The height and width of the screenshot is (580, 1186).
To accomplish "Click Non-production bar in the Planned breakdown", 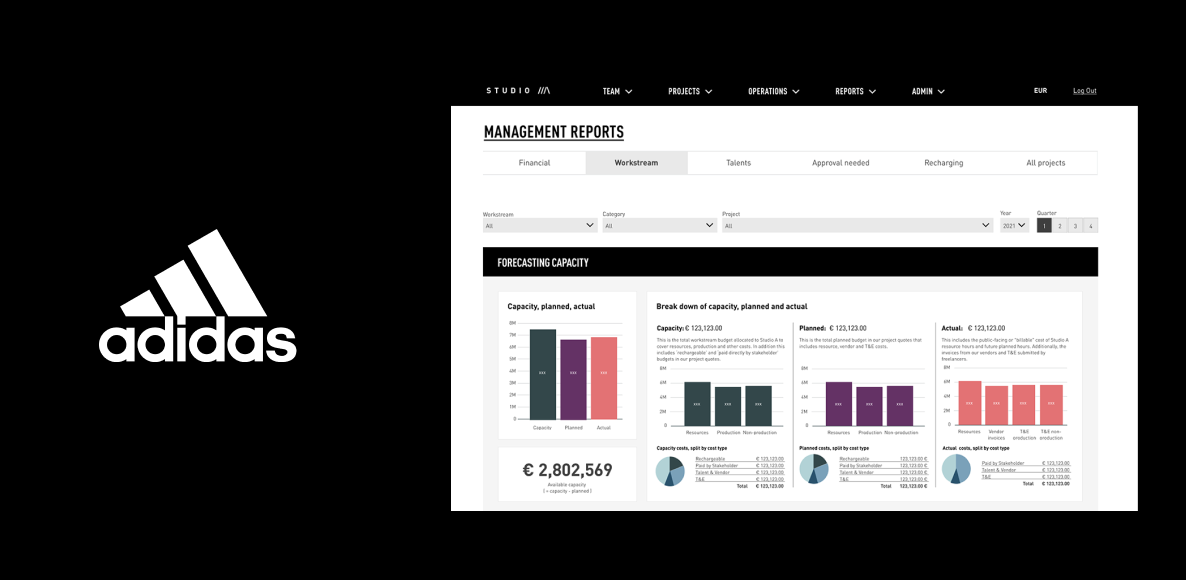I will point(900,406).
